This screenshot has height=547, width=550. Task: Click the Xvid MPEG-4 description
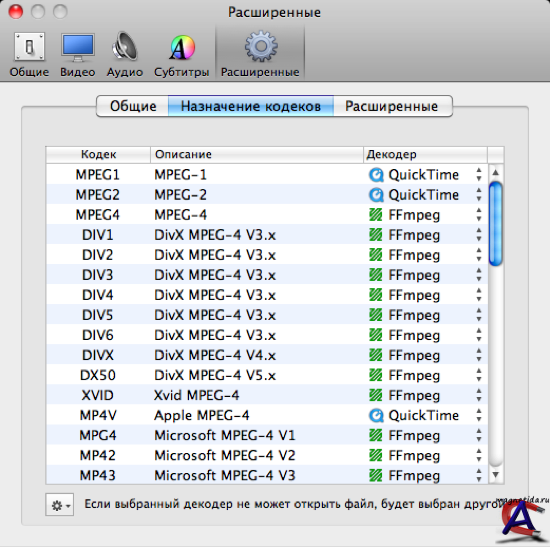tap(196, 395)
